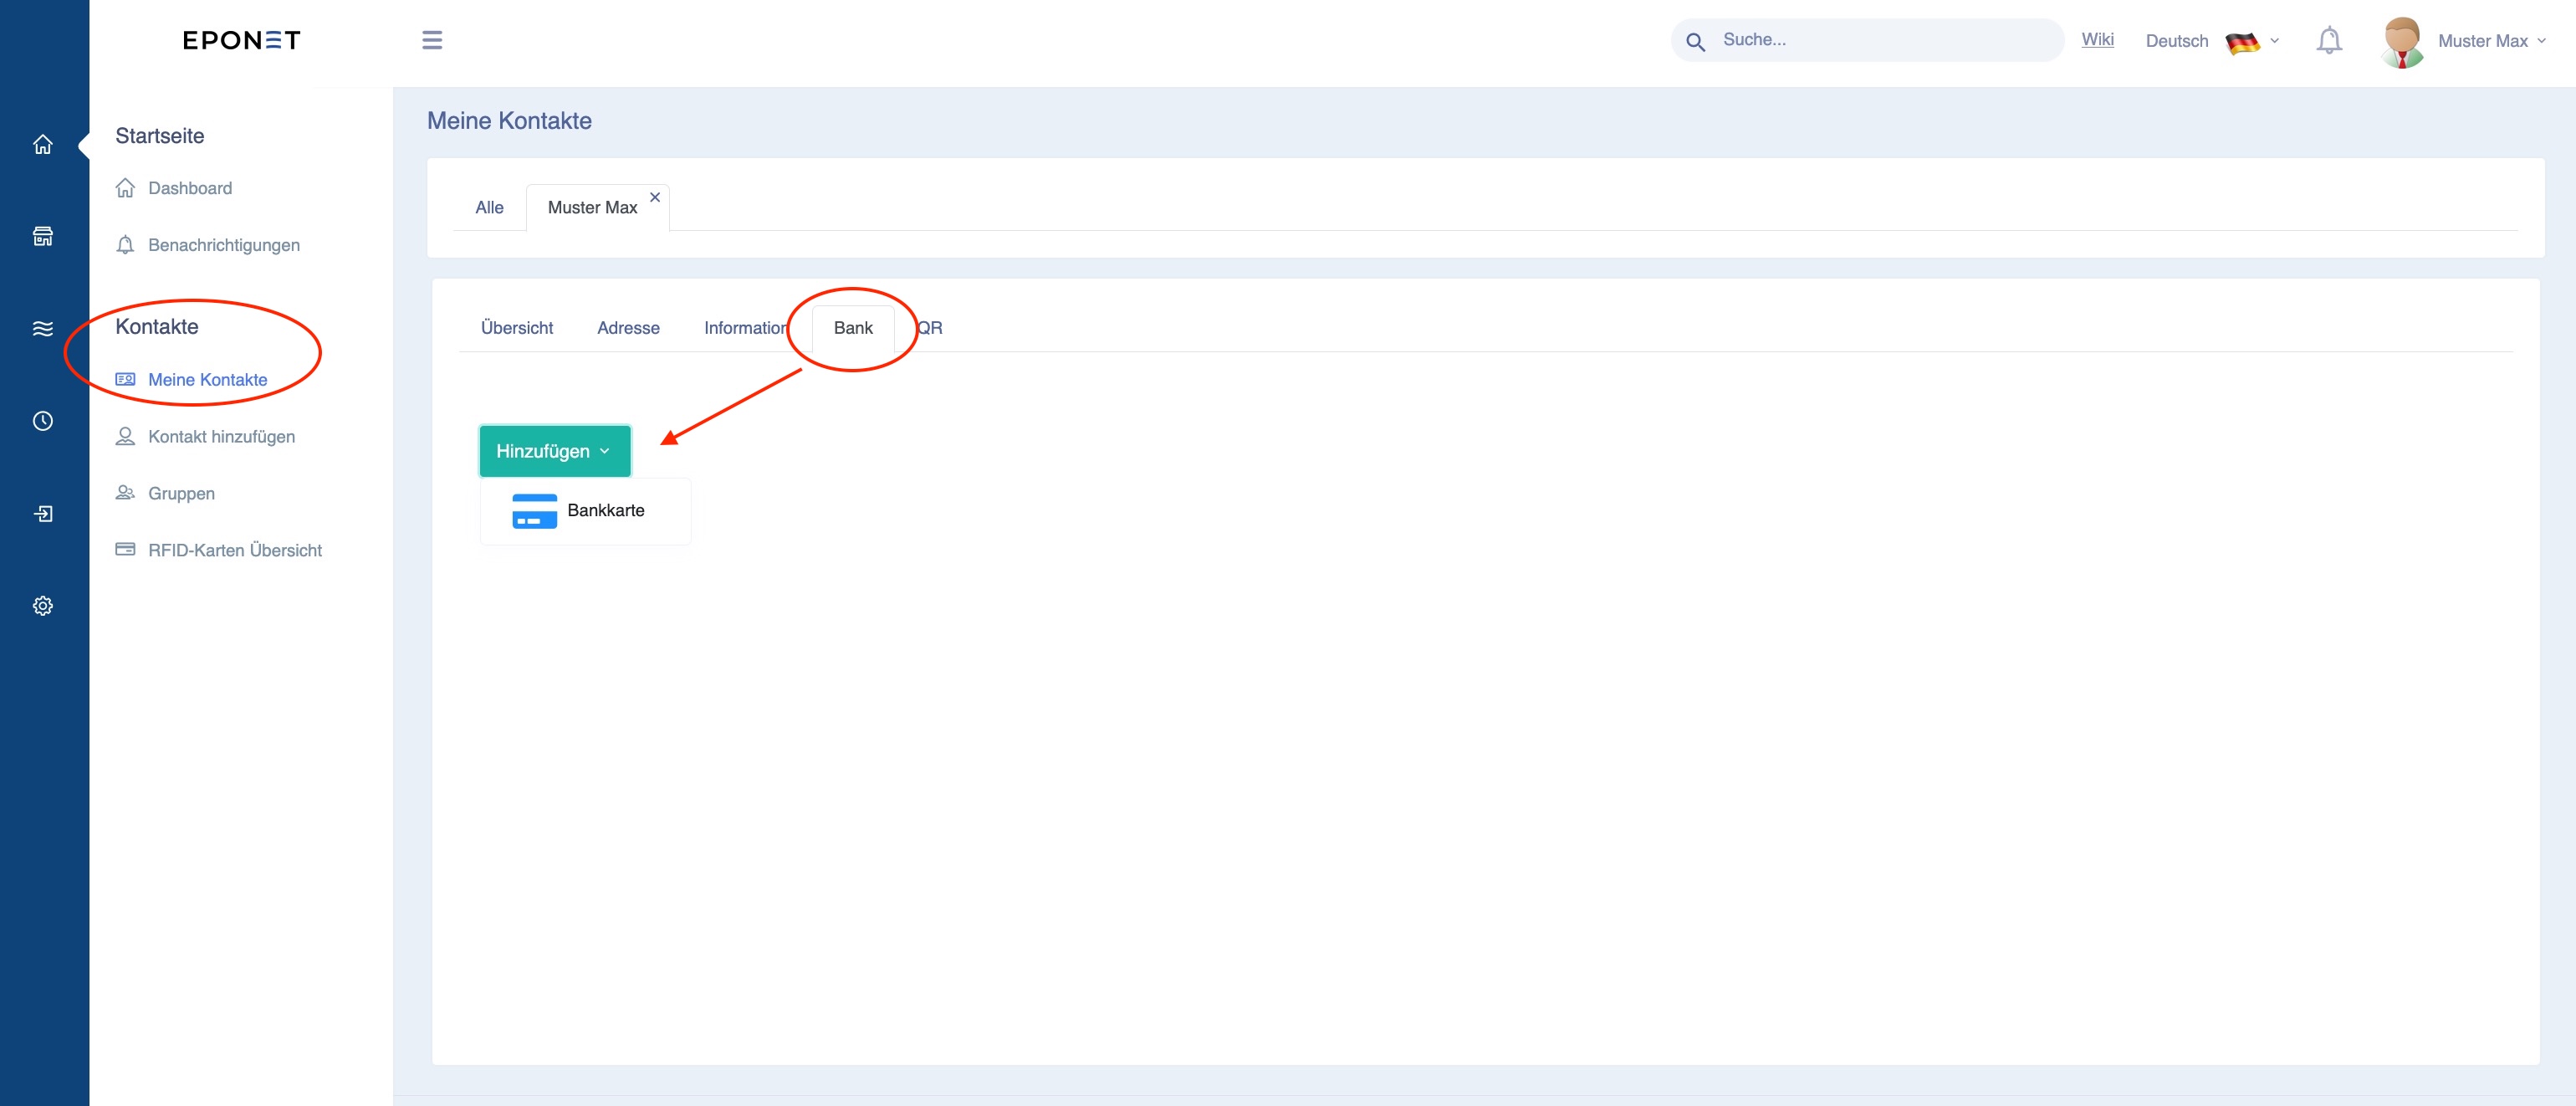The width and height of the screenshot is (2576, 1106).
Task: Click the EPONET logo
Action: pyautogui.click(x=241, y=40)
